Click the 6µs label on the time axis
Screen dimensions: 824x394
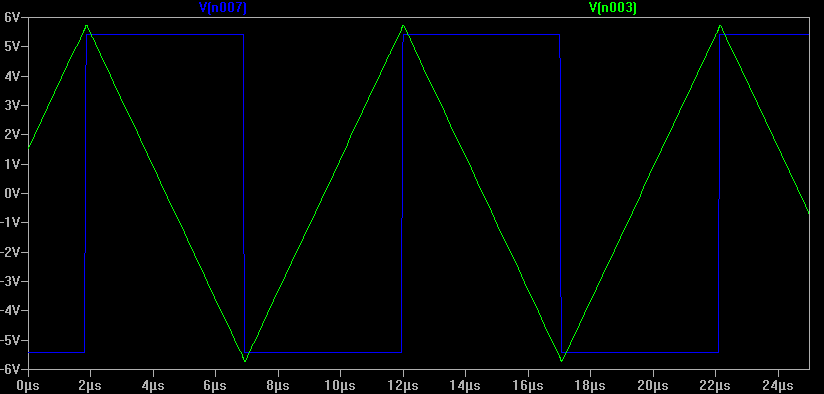215,387
